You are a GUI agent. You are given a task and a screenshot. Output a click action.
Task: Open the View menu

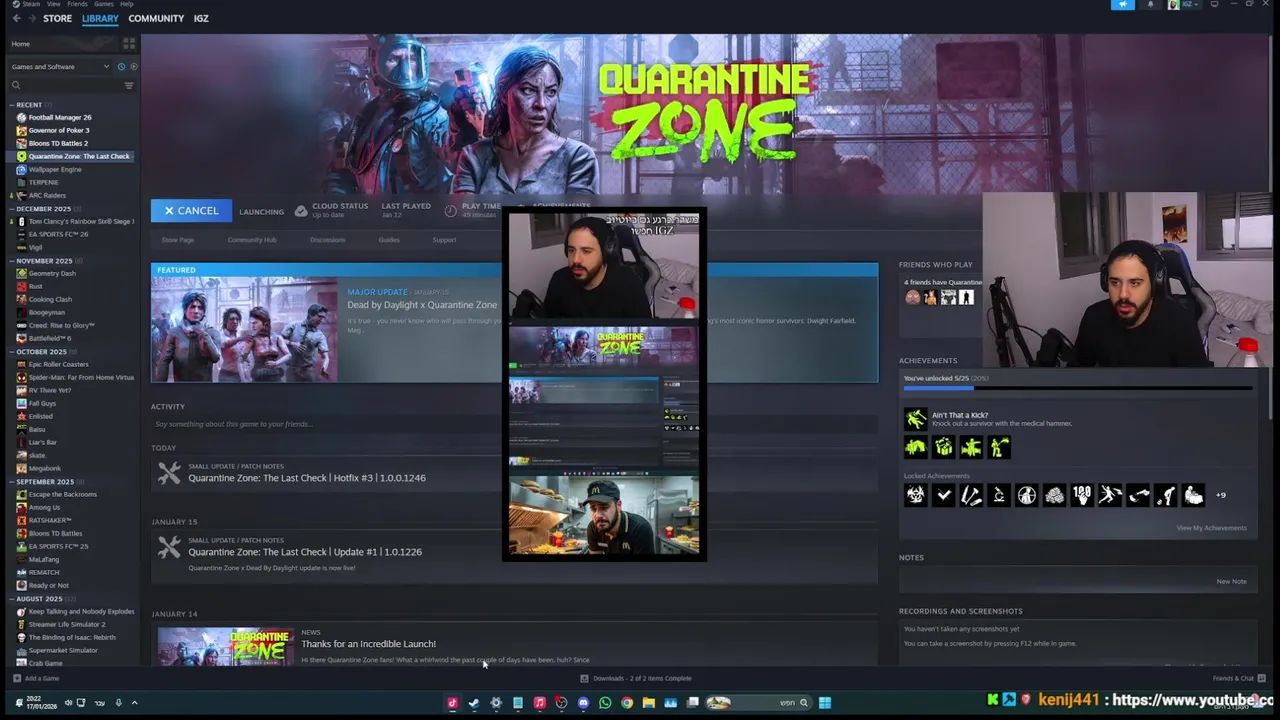(53, 4)
